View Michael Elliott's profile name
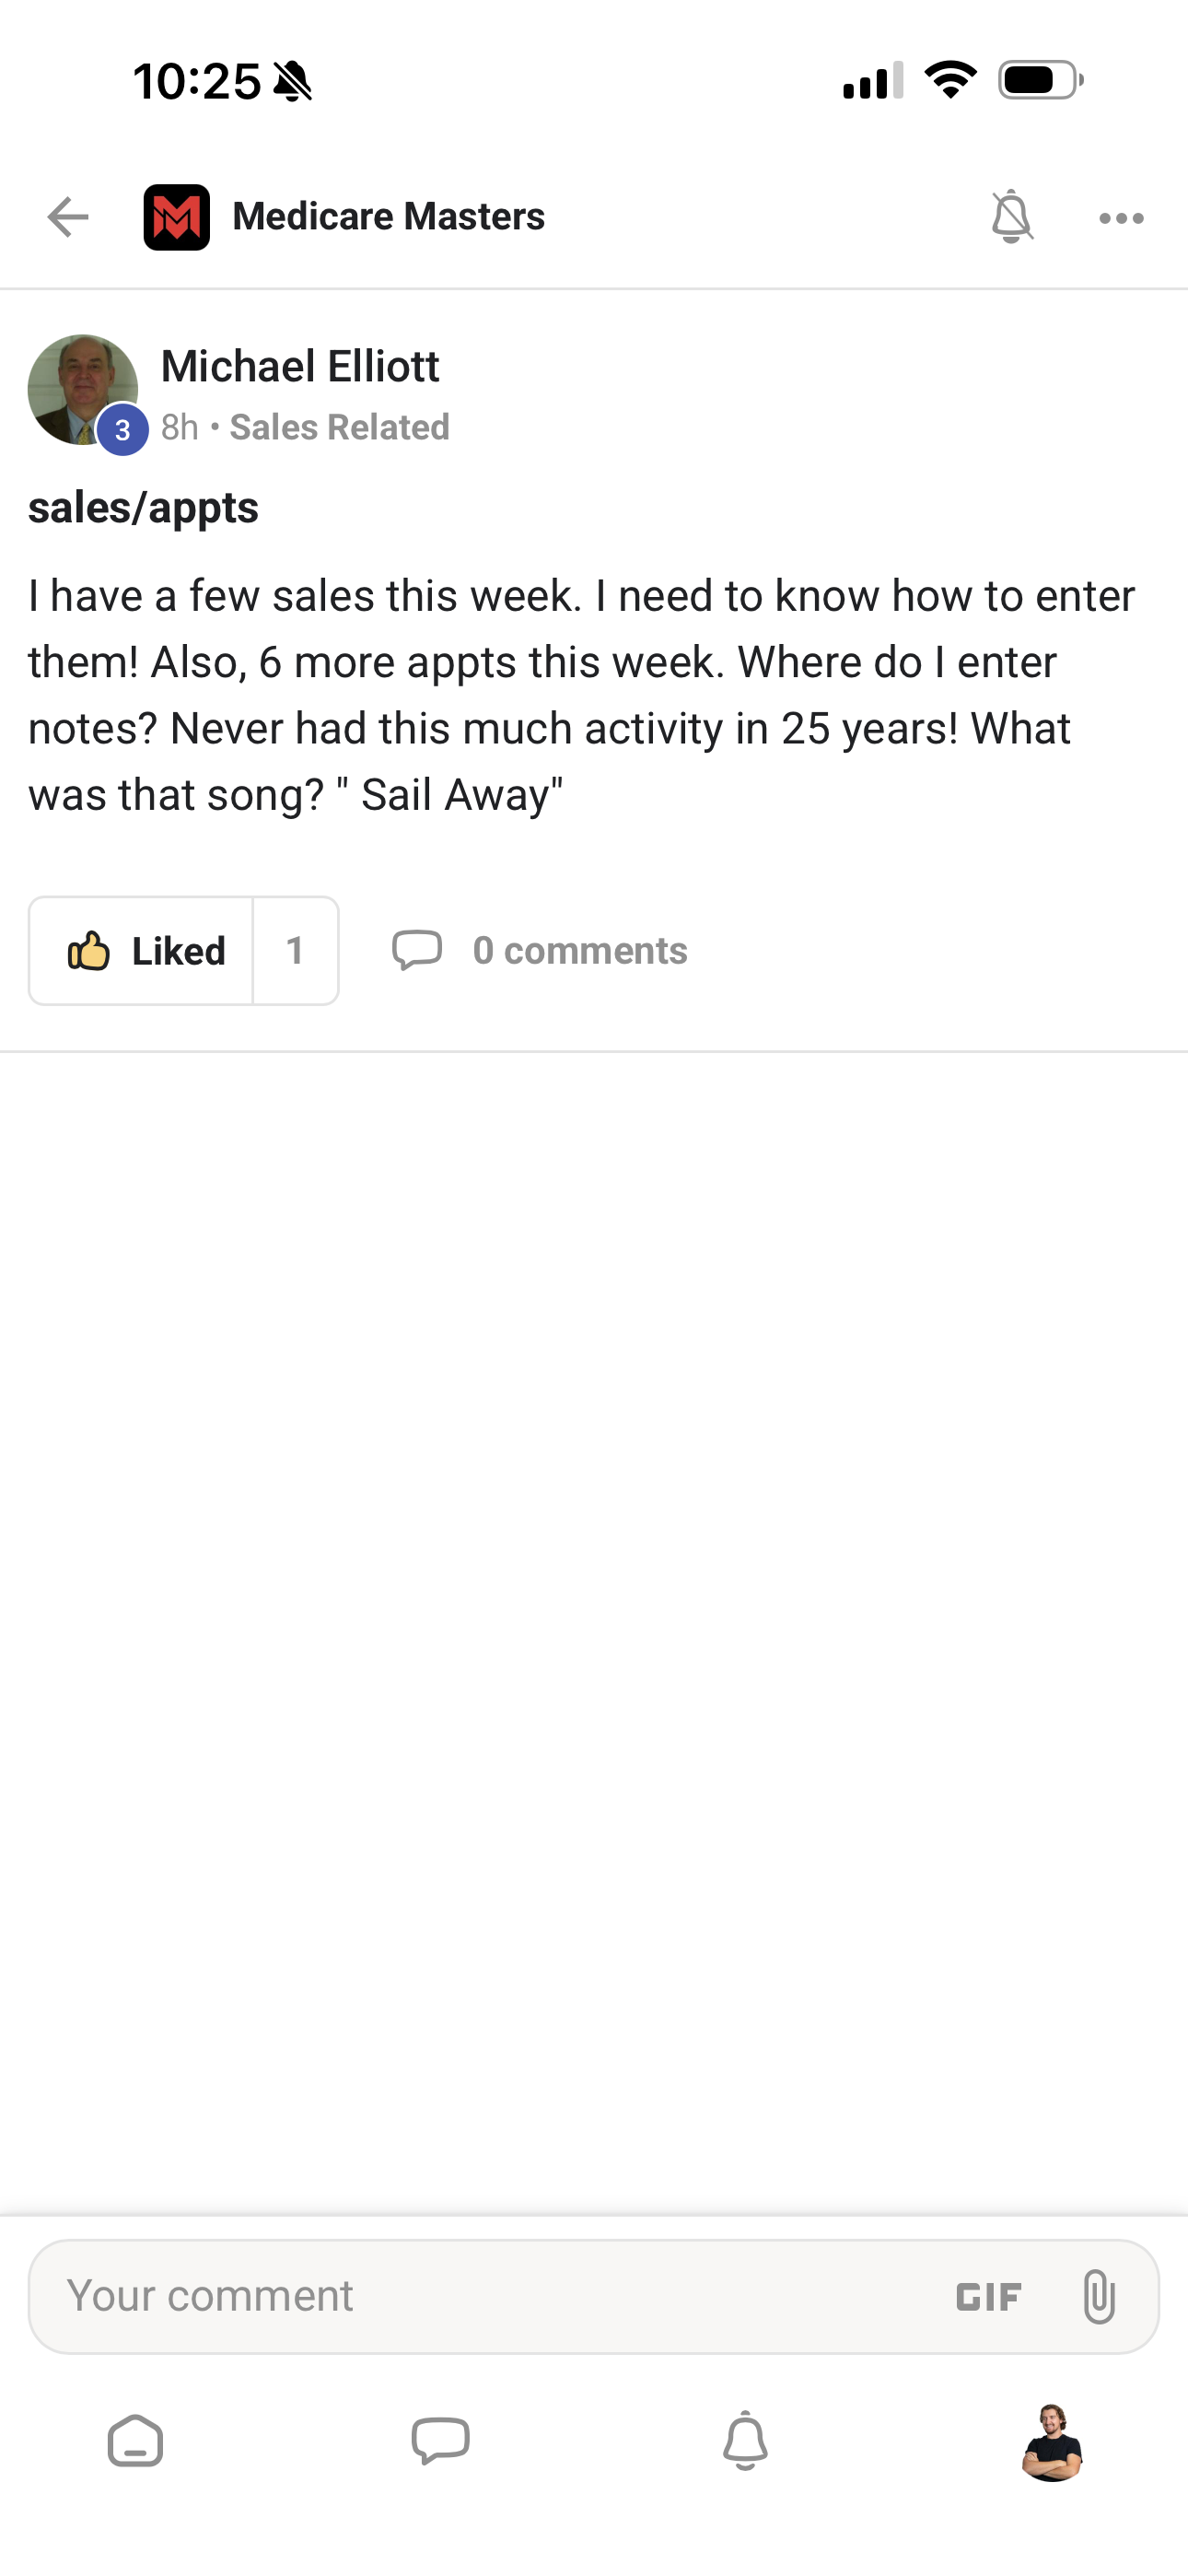1188x2576 pixels. point(300,367)
